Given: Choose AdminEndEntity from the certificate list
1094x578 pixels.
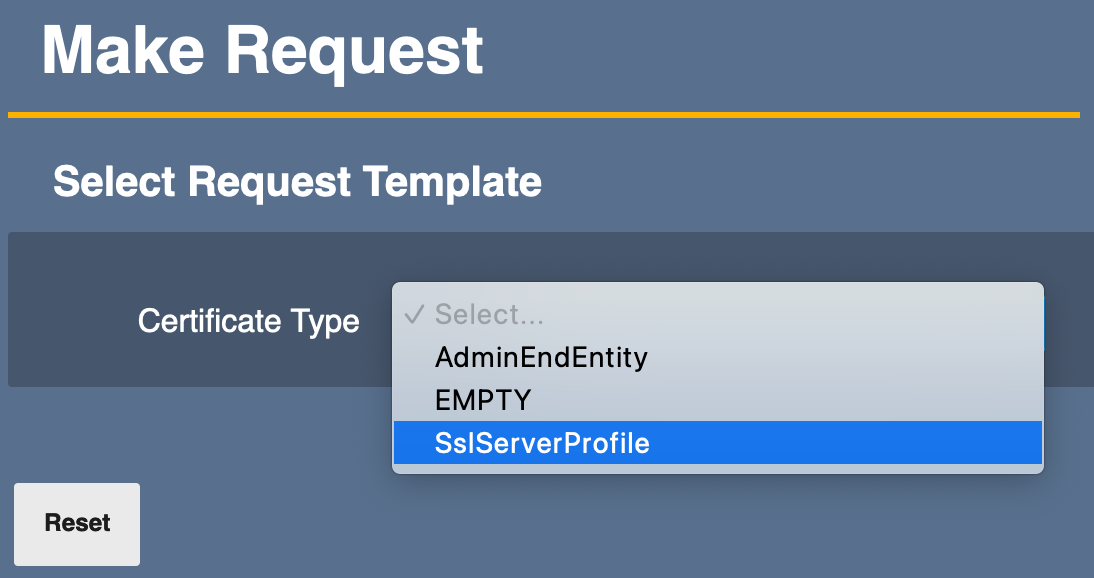Looking at the screenshot, I should click(x=540, y=357).
